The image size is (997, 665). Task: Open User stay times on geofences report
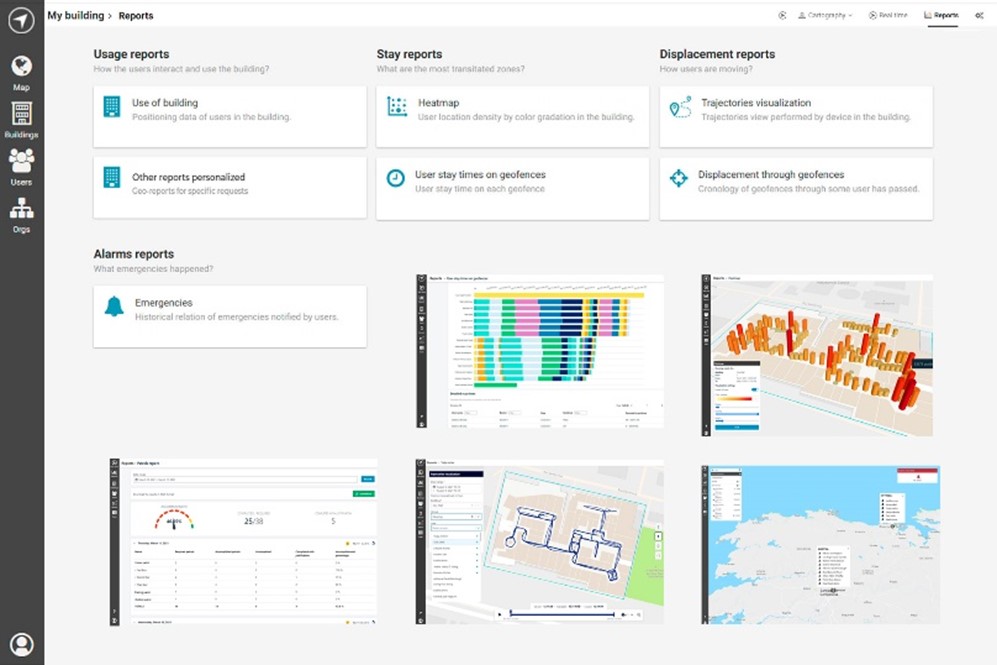(512, 189)
